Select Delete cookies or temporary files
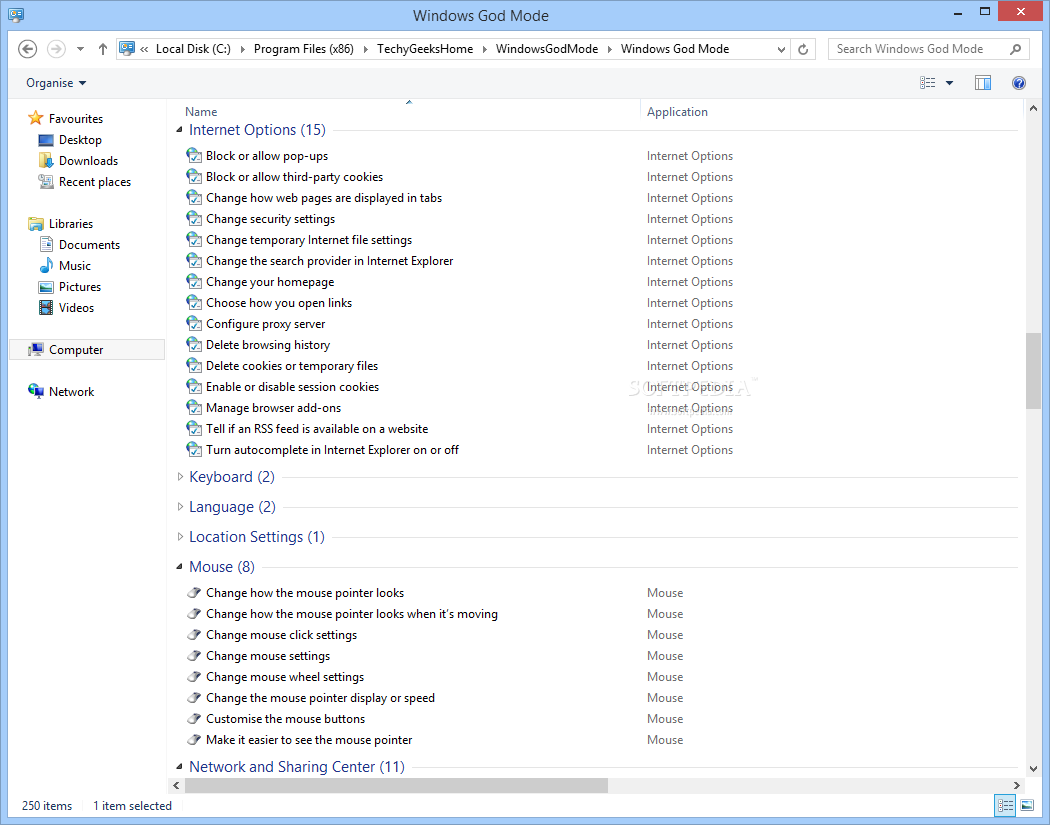Viewport: 1050px width, 825px height. coord(292,366)
